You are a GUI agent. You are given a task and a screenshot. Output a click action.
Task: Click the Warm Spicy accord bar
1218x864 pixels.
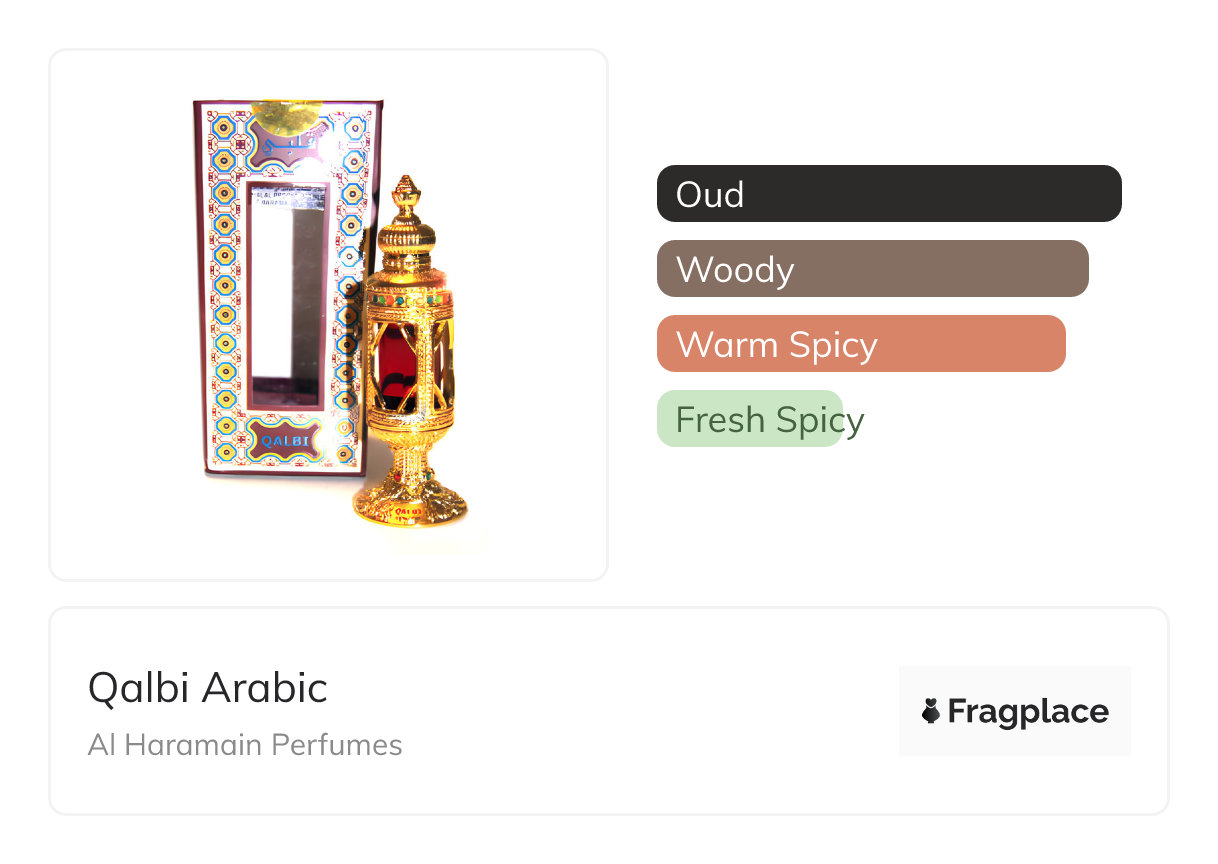[860, 344]
